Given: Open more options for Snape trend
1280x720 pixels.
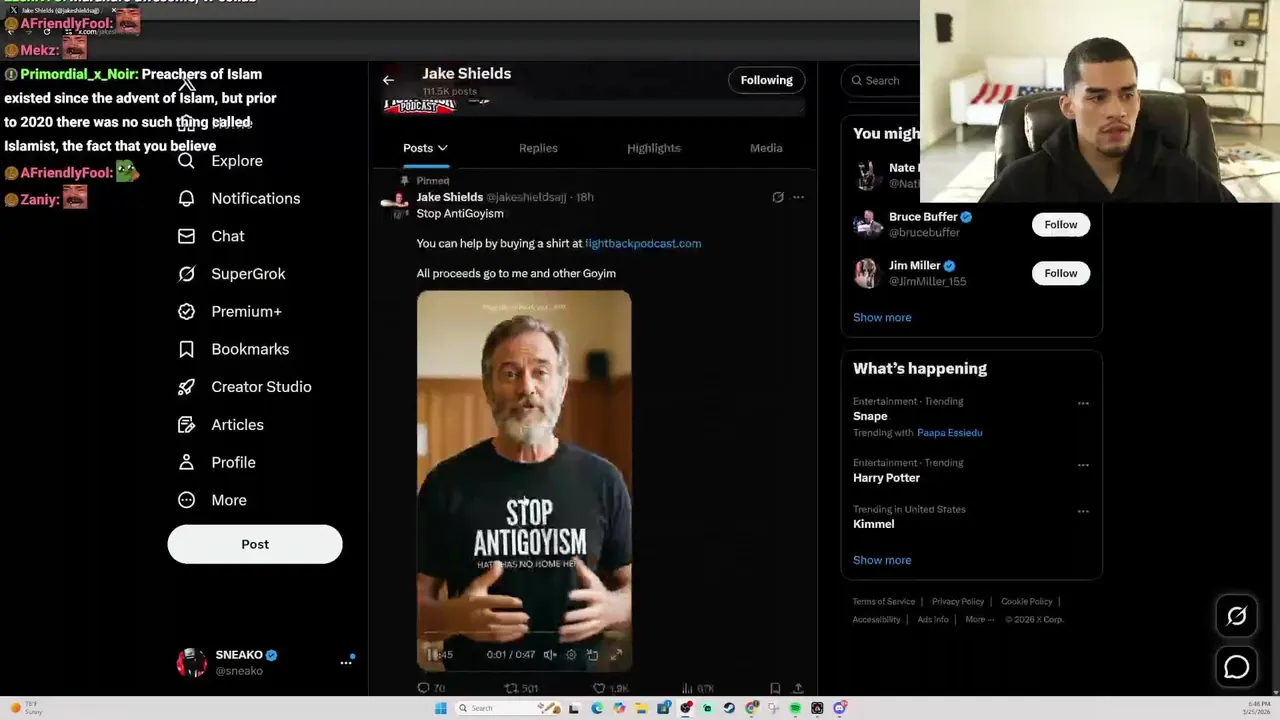Looking at the screenshot, I should 1083,403.
